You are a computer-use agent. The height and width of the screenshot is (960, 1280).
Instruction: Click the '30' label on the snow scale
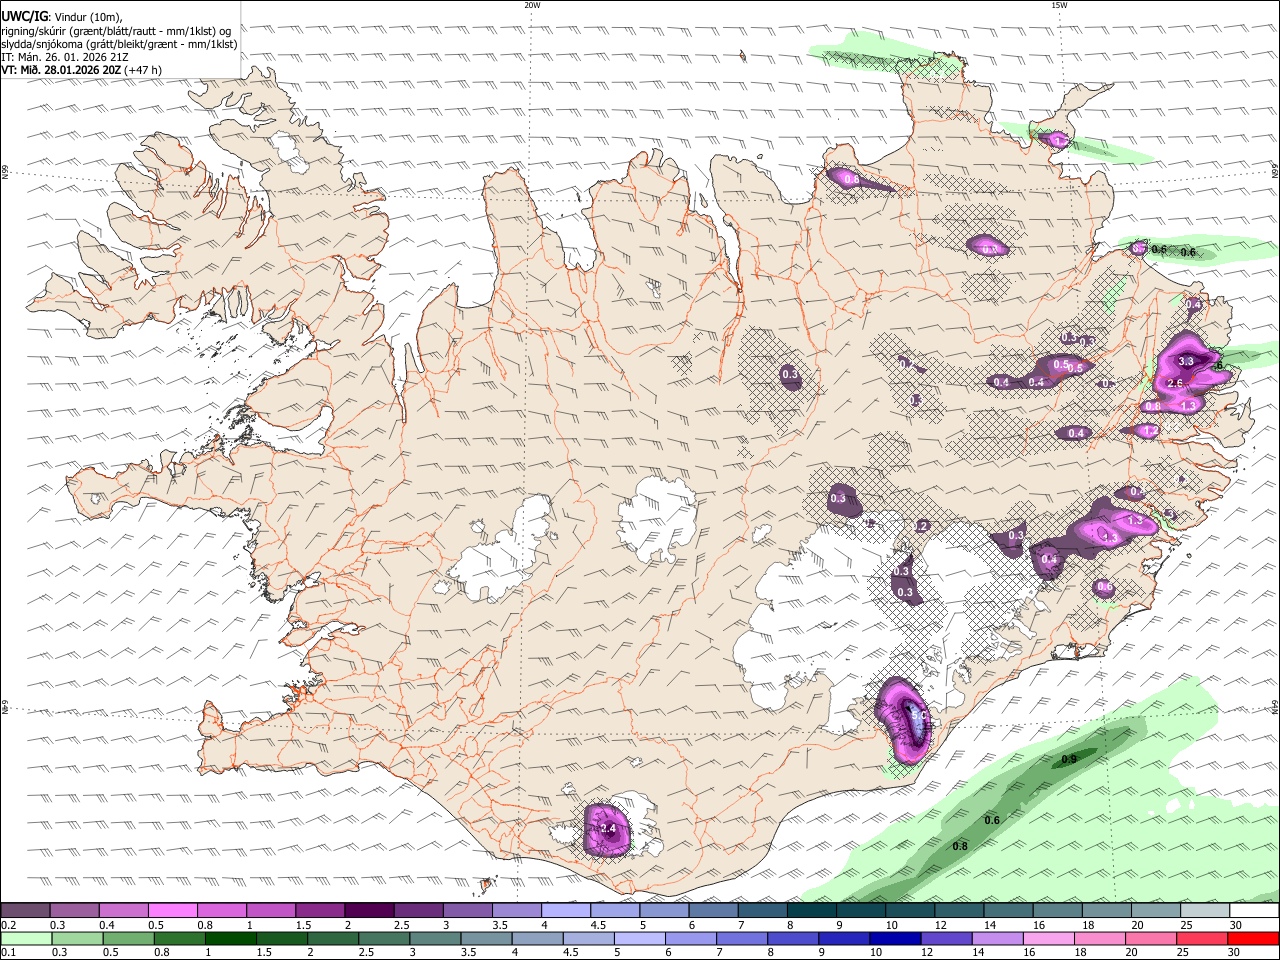(x=1236, y=924)
